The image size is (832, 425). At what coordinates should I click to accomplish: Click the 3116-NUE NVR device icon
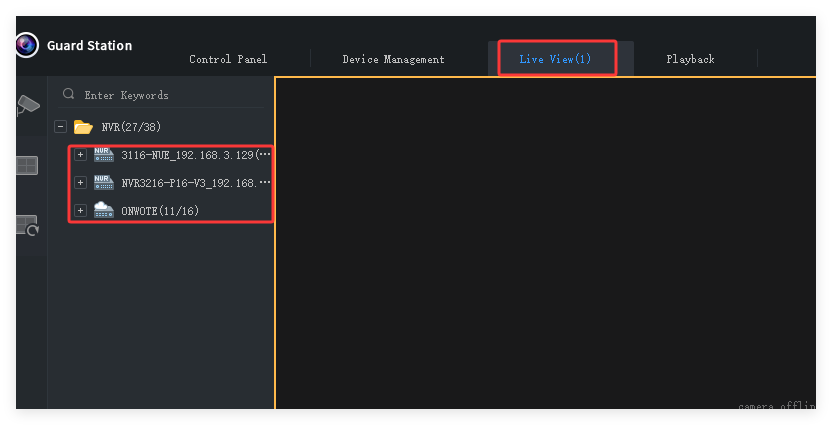click(x=104, y=155)
